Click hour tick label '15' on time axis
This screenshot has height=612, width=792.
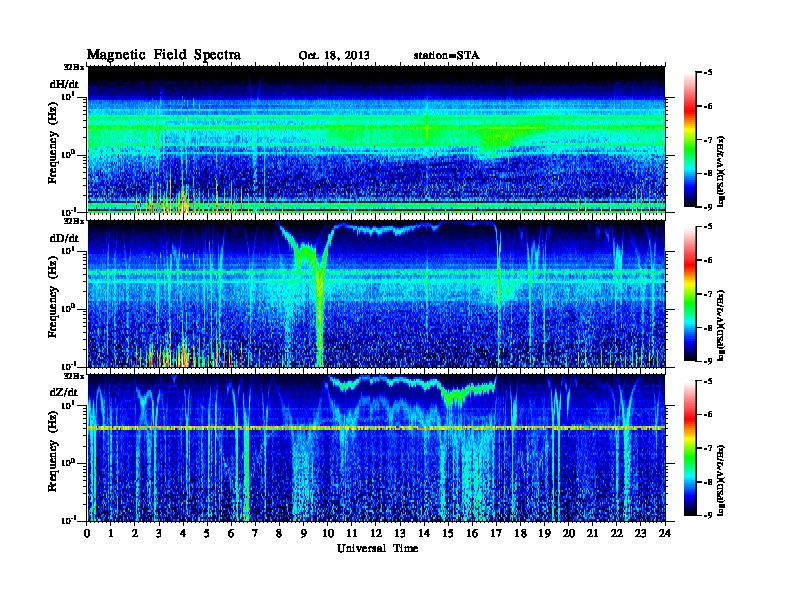tap(448, 533)
